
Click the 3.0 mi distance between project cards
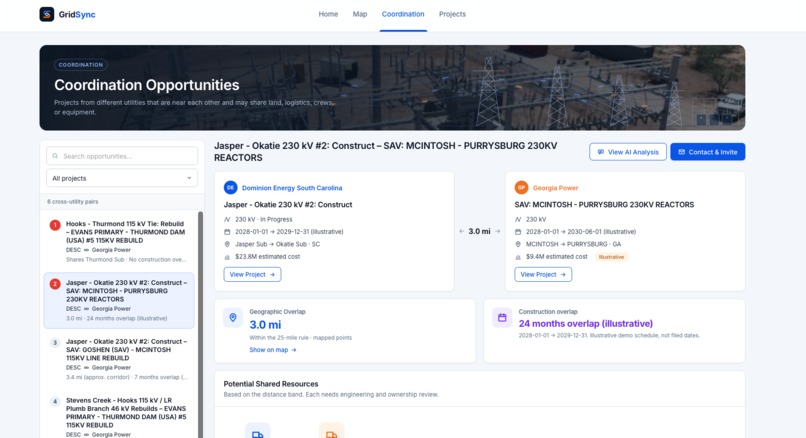coord(479,231)
